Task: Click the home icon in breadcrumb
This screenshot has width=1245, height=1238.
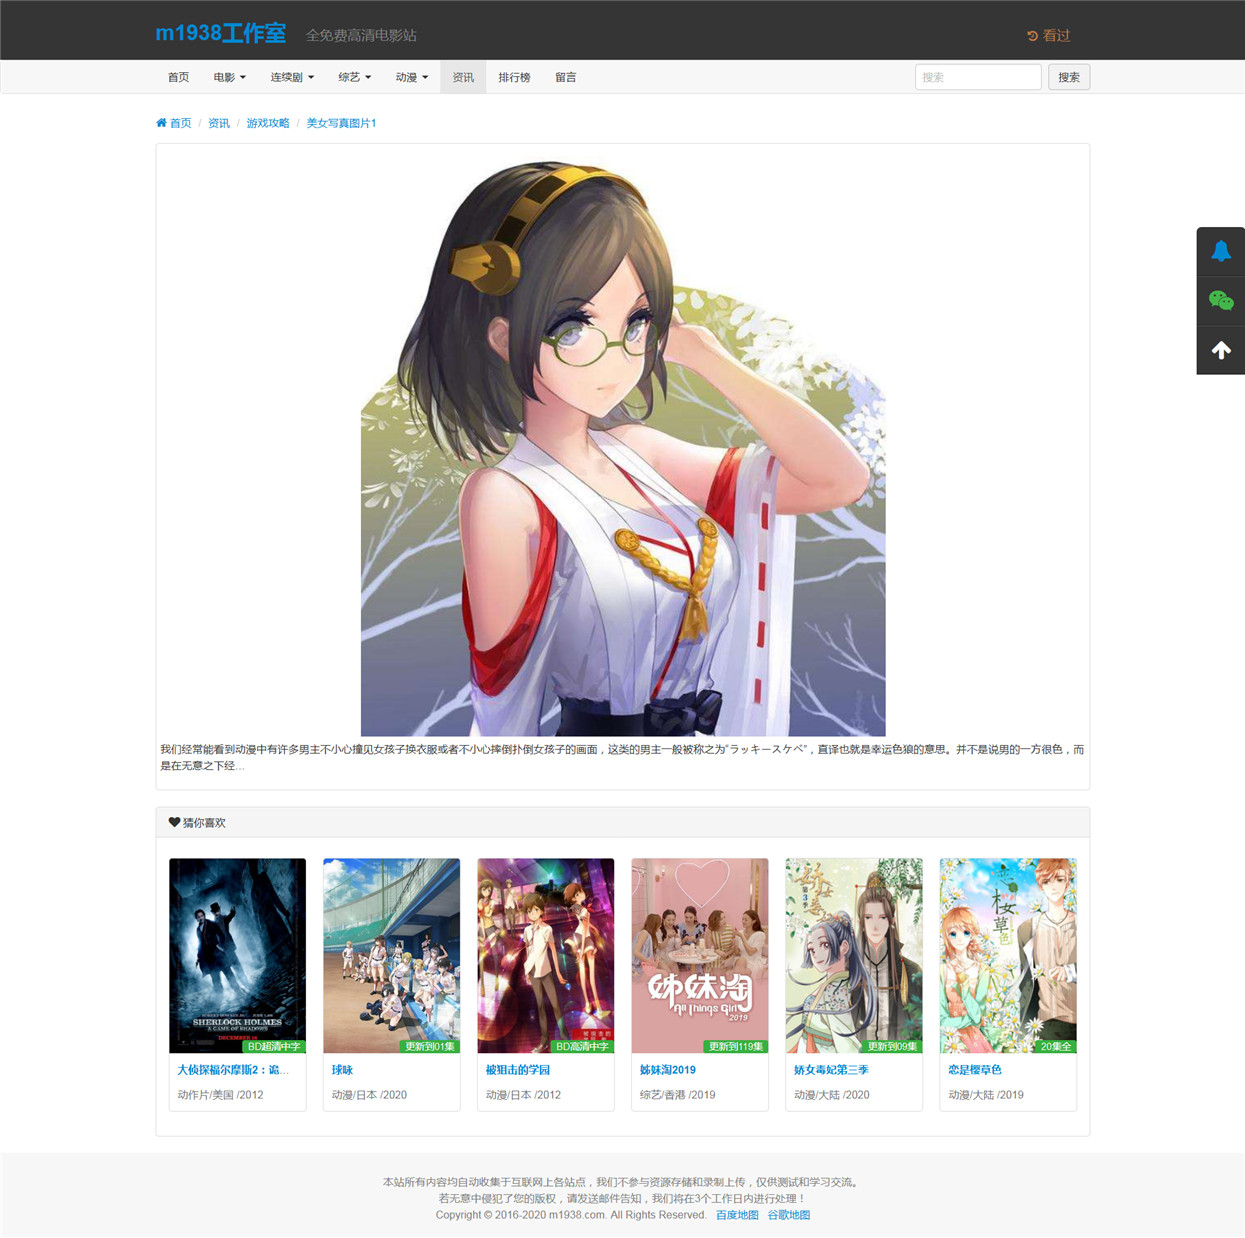Action: 161,123
